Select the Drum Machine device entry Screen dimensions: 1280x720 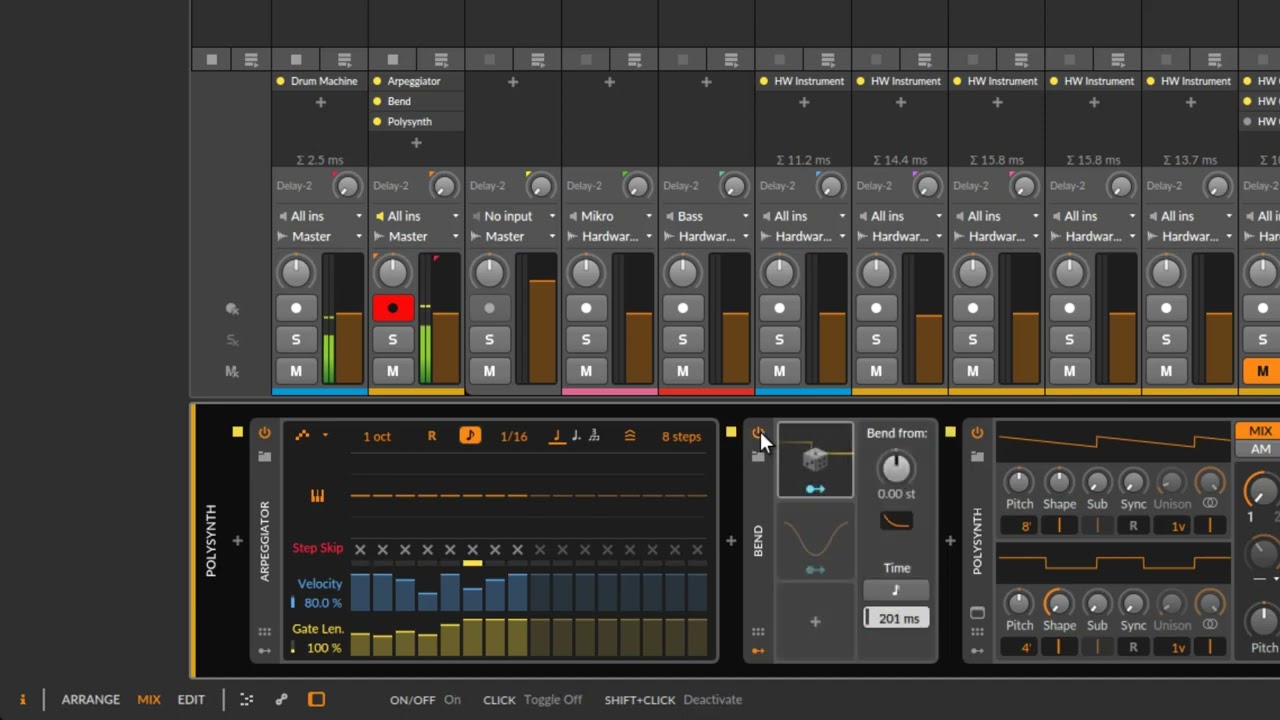(x=320, y=81)
